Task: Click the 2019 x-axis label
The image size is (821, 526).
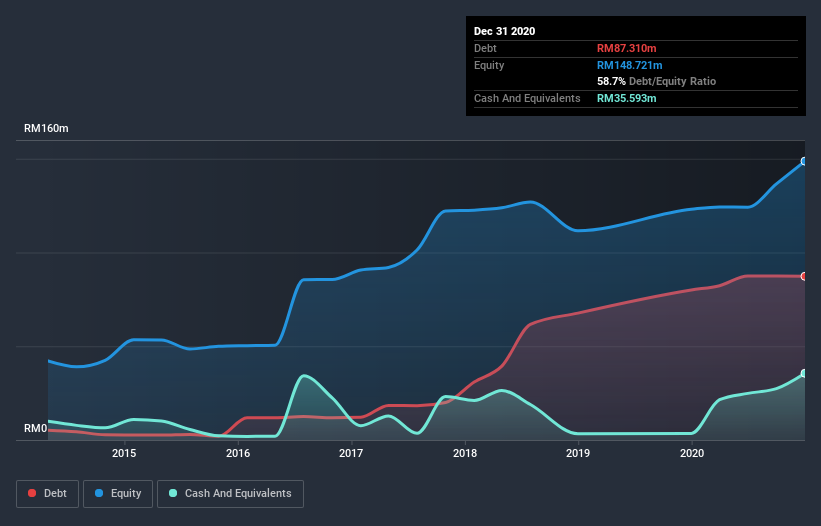Action: (x=578, y=453)
